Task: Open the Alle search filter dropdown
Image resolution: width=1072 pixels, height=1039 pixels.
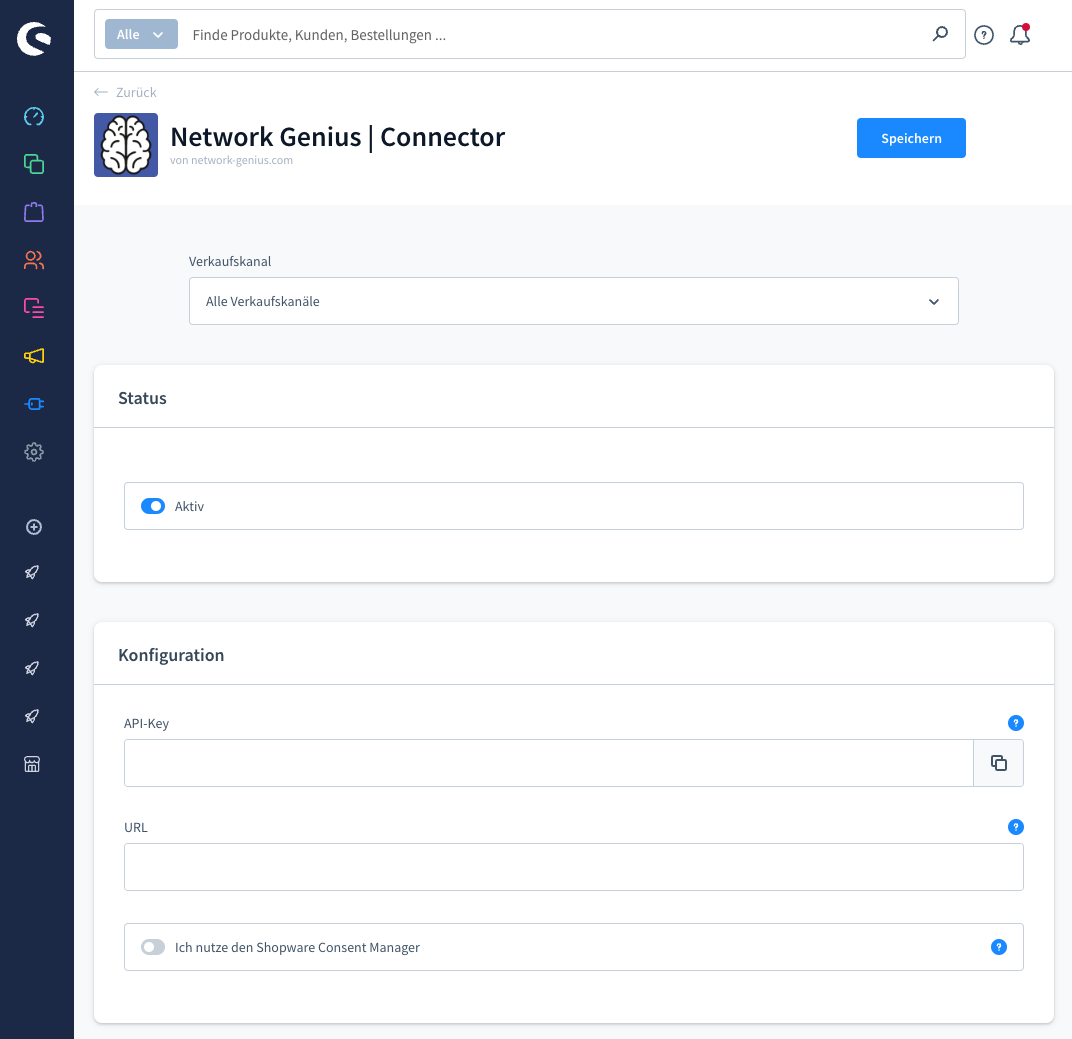Action: point(140,33)
